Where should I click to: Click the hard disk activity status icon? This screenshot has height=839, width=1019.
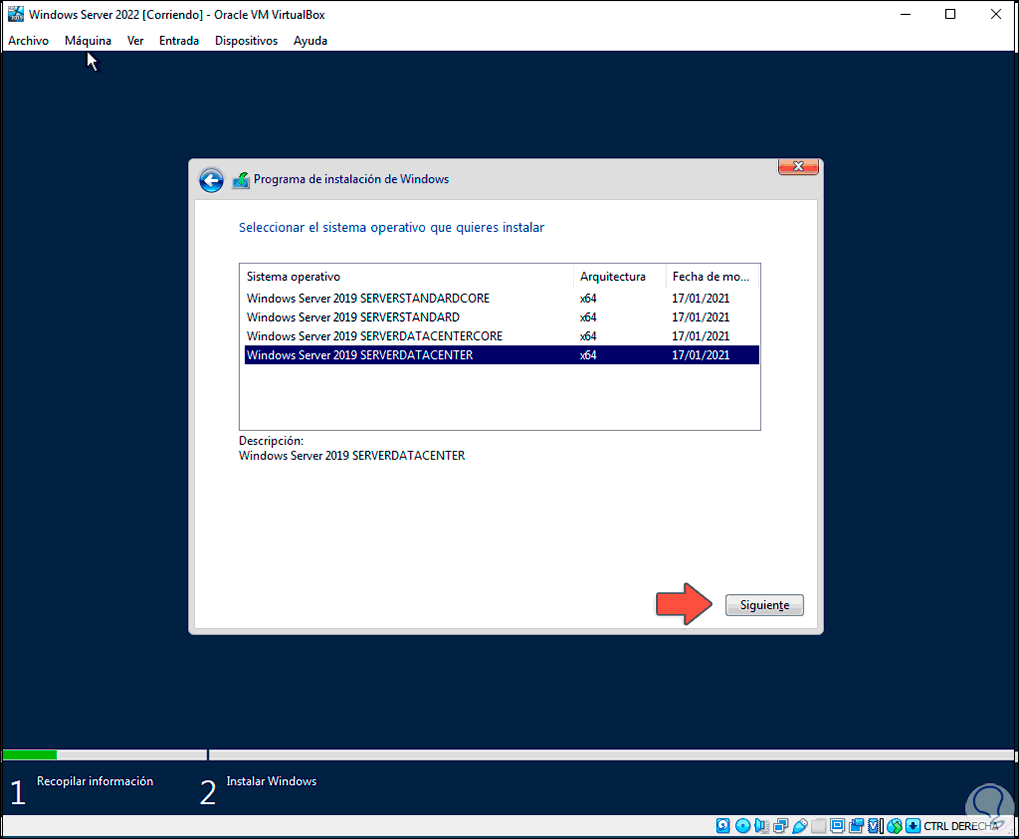tap(723, 826)
